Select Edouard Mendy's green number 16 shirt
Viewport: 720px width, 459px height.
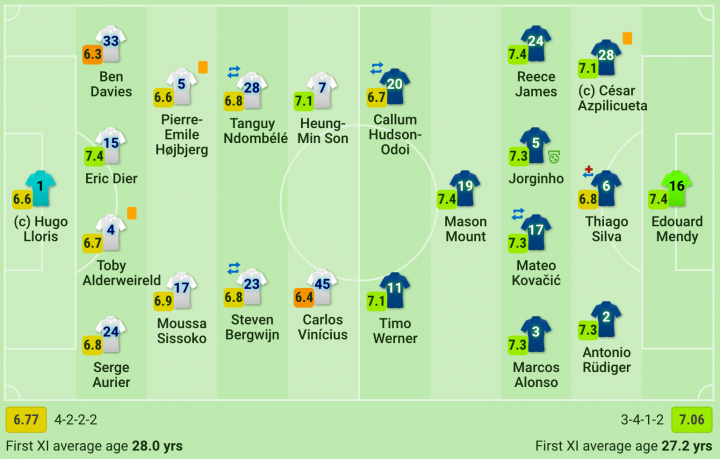676,188
